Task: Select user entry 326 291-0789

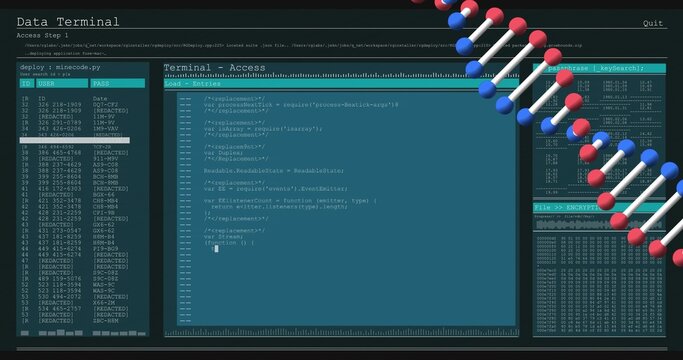Action: 59,123
